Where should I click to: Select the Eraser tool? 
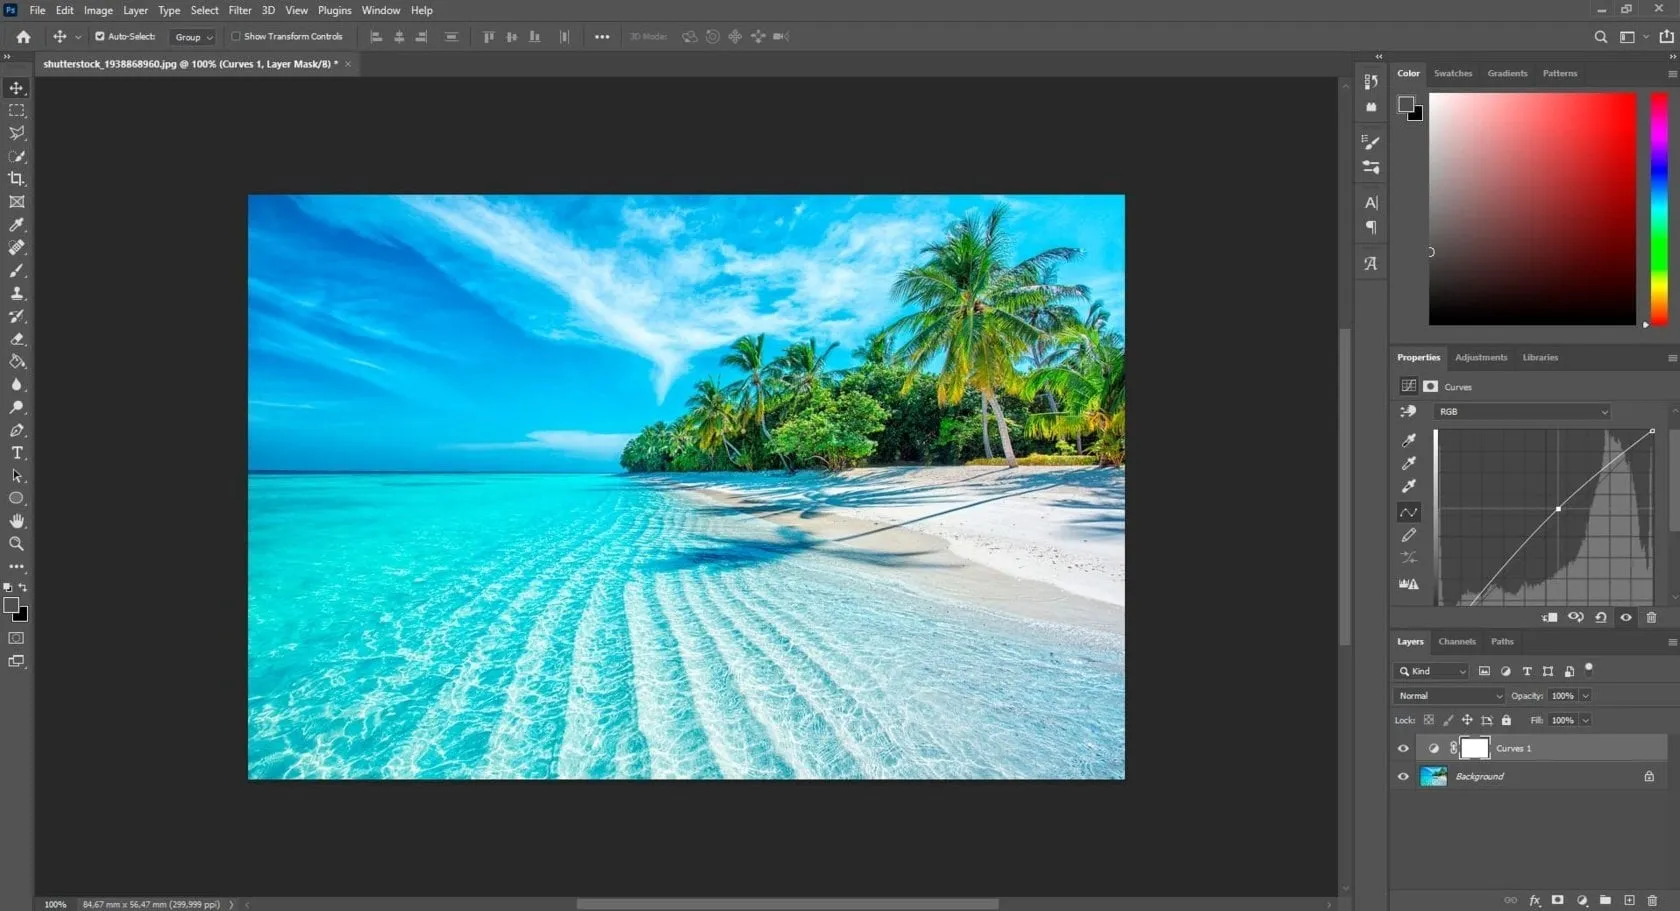(17, 339)
